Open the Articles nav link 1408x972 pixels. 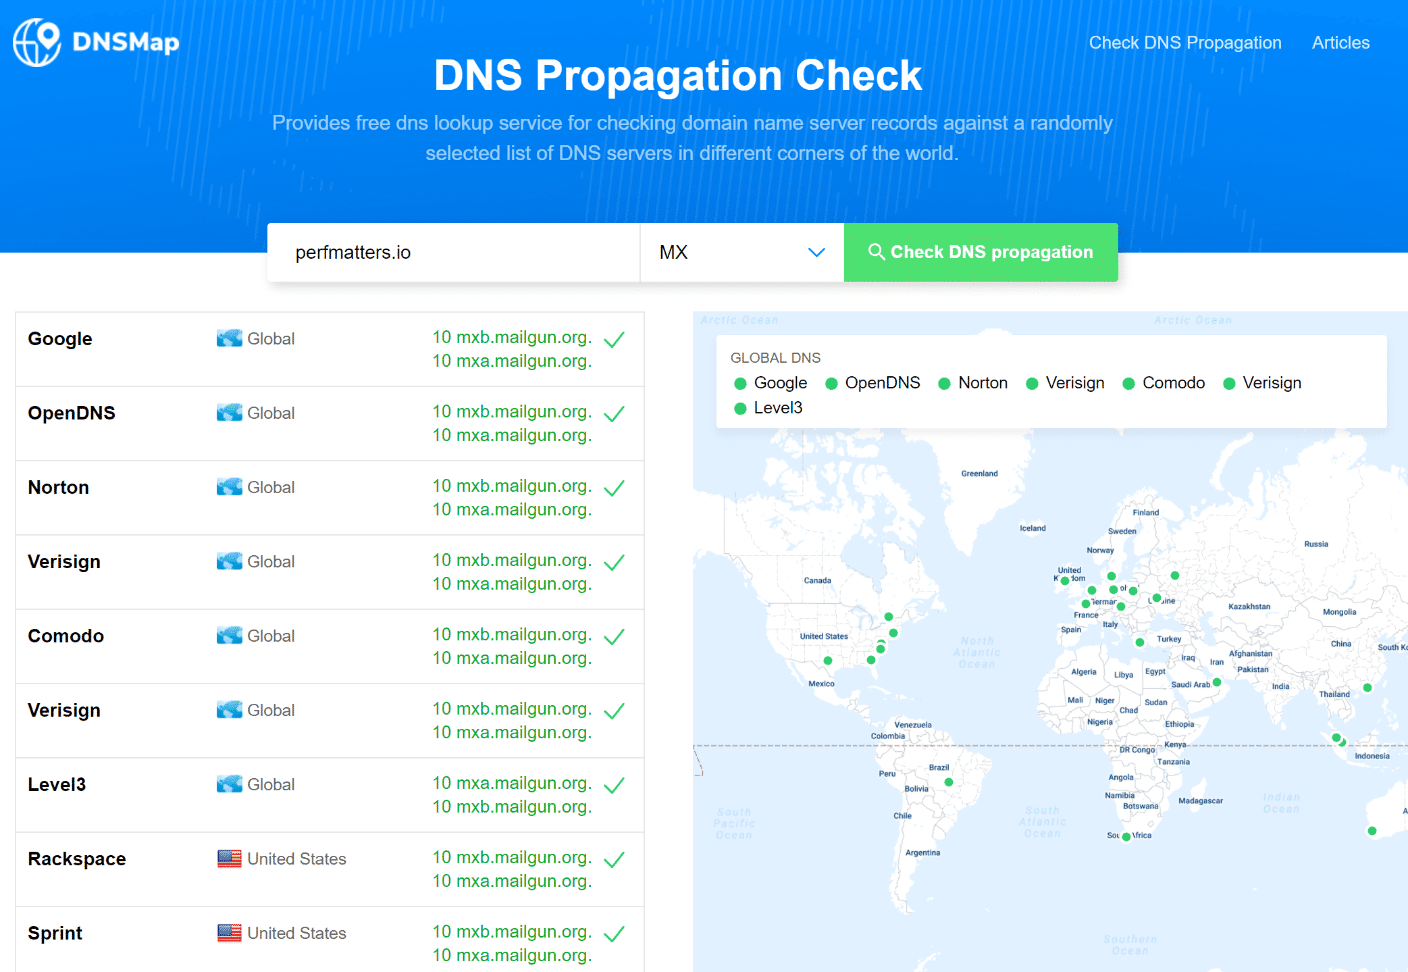click(x=1341, y=43)
